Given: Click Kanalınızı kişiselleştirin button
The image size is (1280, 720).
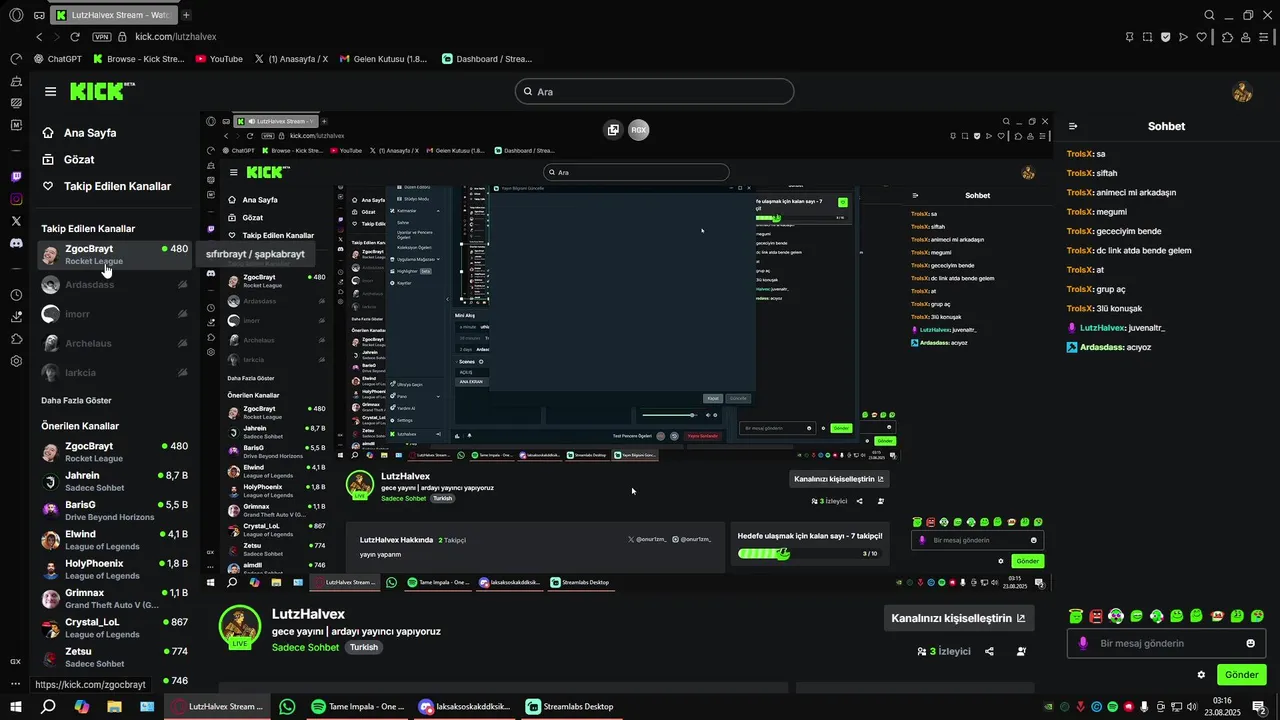Looking at the screenshot, I should coord(959,618).
